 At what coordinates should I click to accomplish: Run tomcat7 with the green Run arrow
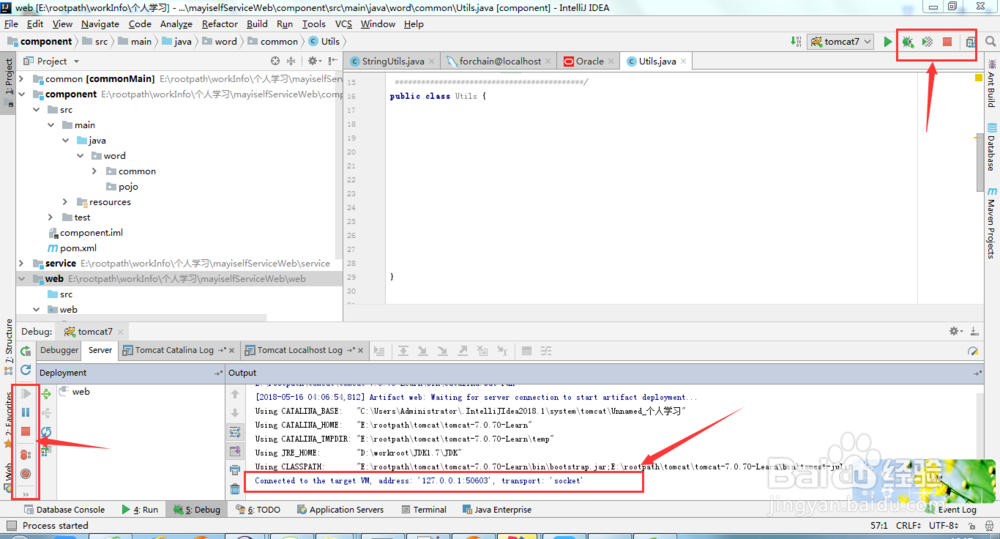tap(887, 42)
